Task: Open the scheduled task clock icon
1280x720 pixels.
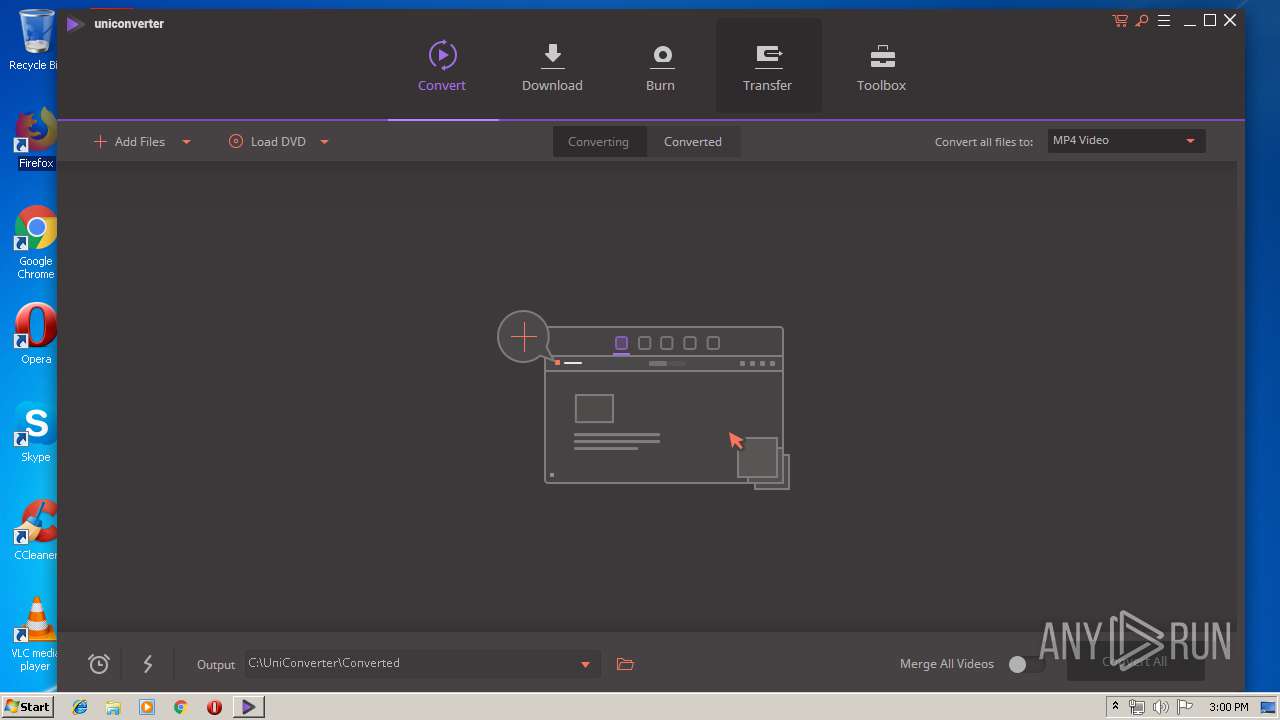Action: pos(98,664)
